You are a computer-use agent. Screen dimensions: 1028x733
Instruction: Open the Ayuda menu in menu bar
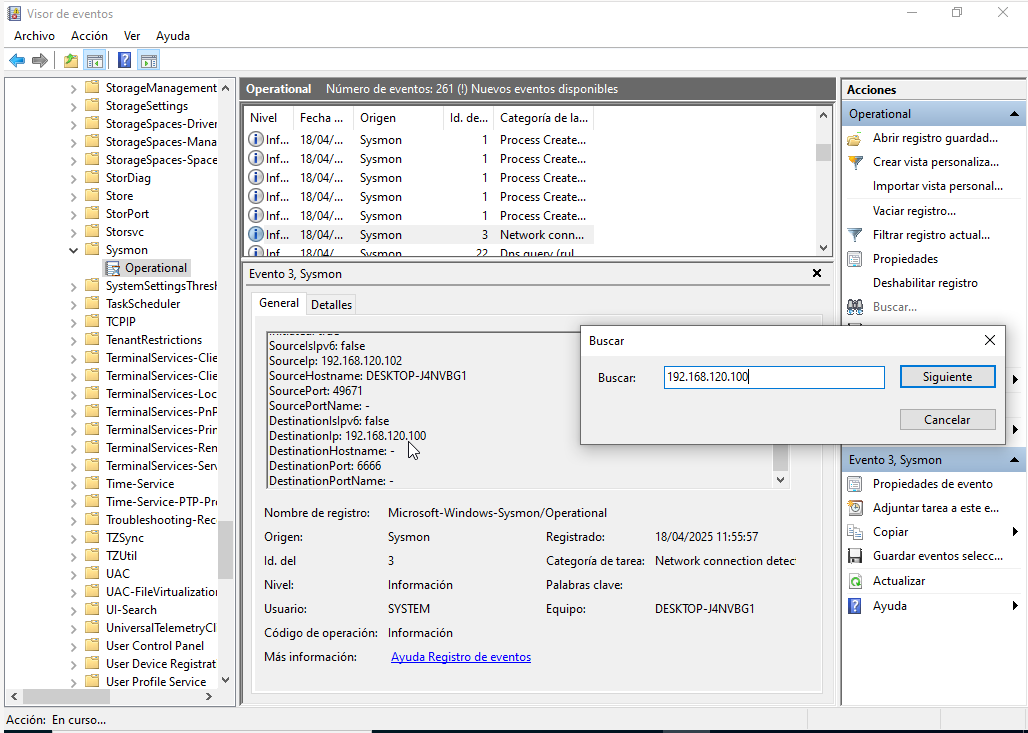point(173,36)
